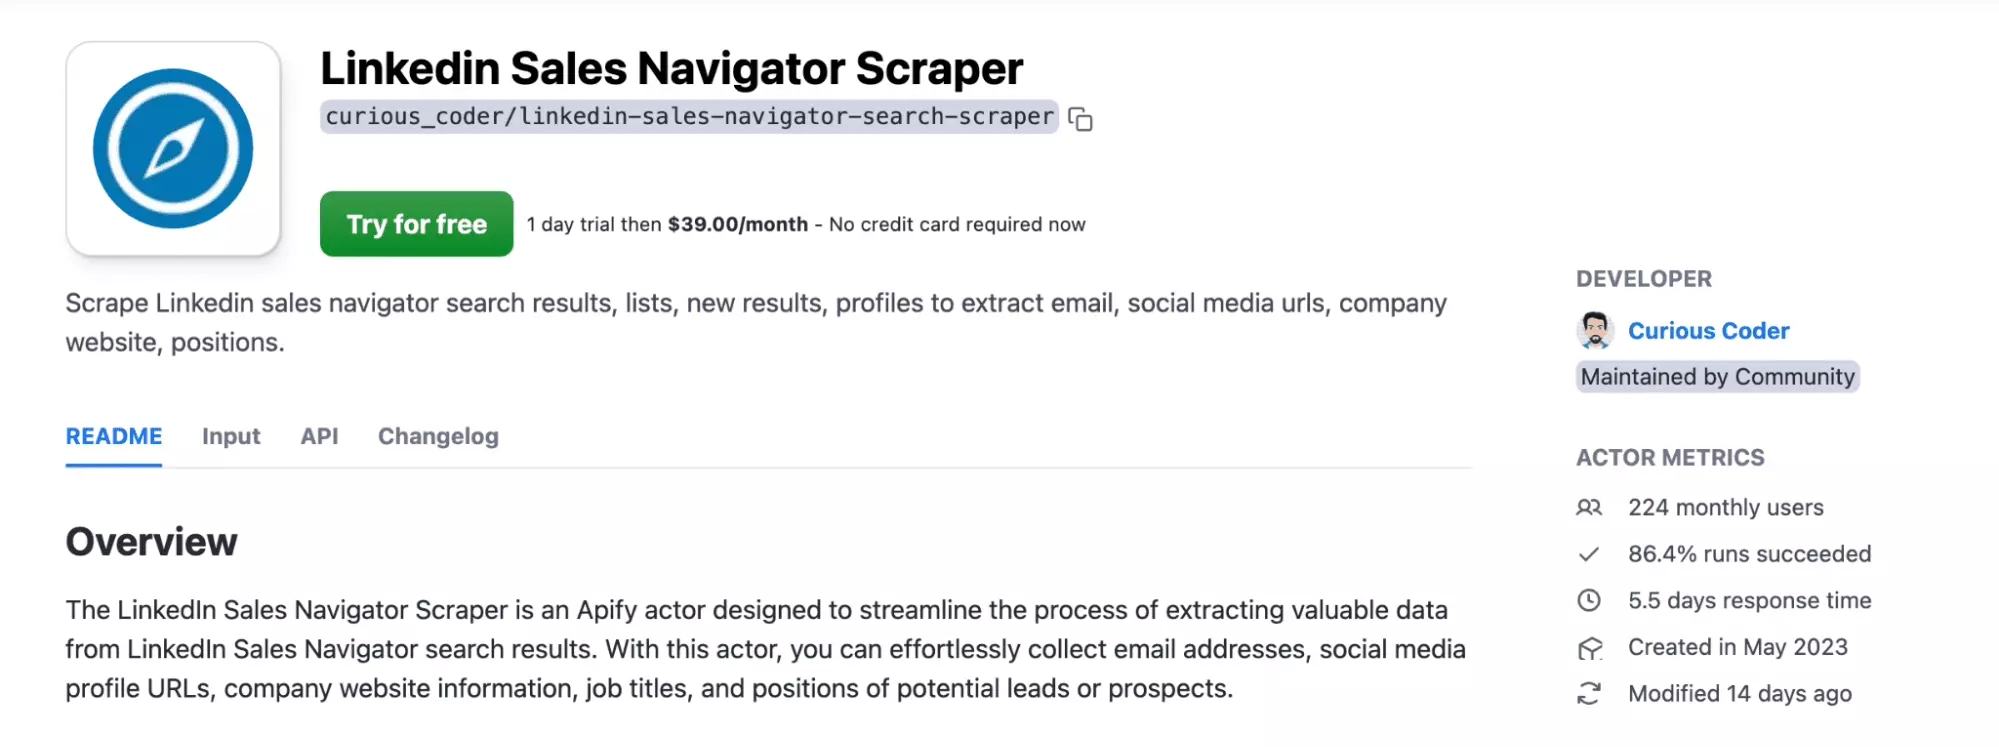Viewport: 1999px width, 747px height.
Task: Click the modified refresh arrows icon
Action: [1589, 693]
